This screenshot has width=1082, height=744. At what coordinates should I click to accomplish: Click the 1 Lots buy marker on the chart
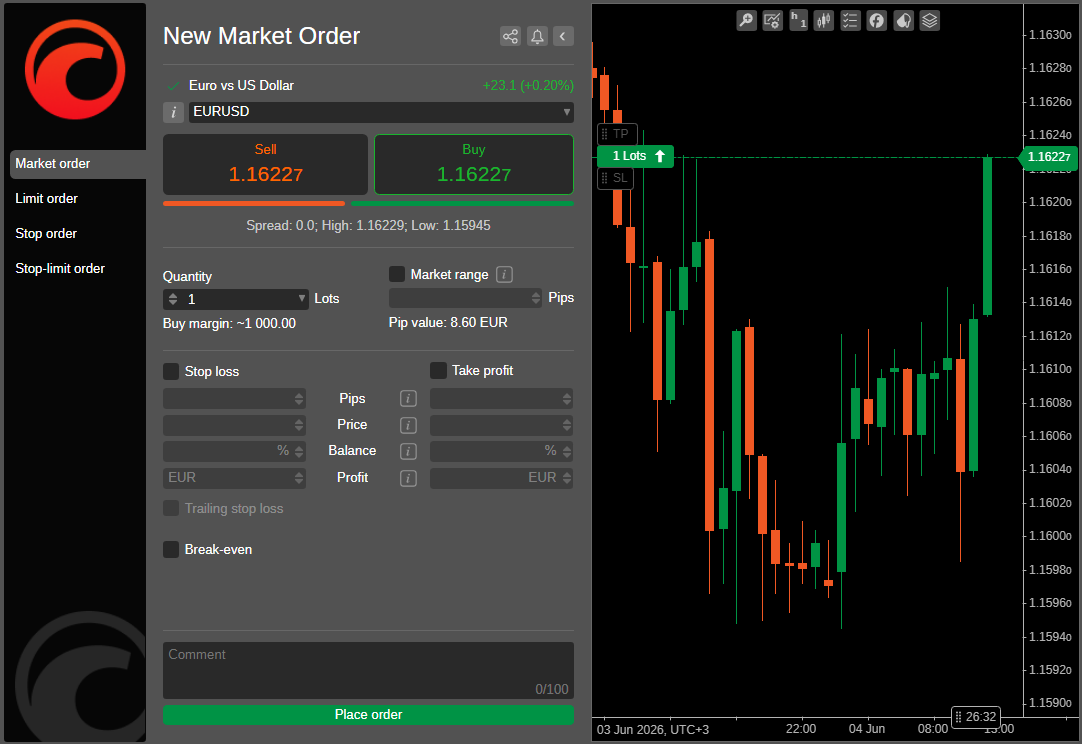636,156
